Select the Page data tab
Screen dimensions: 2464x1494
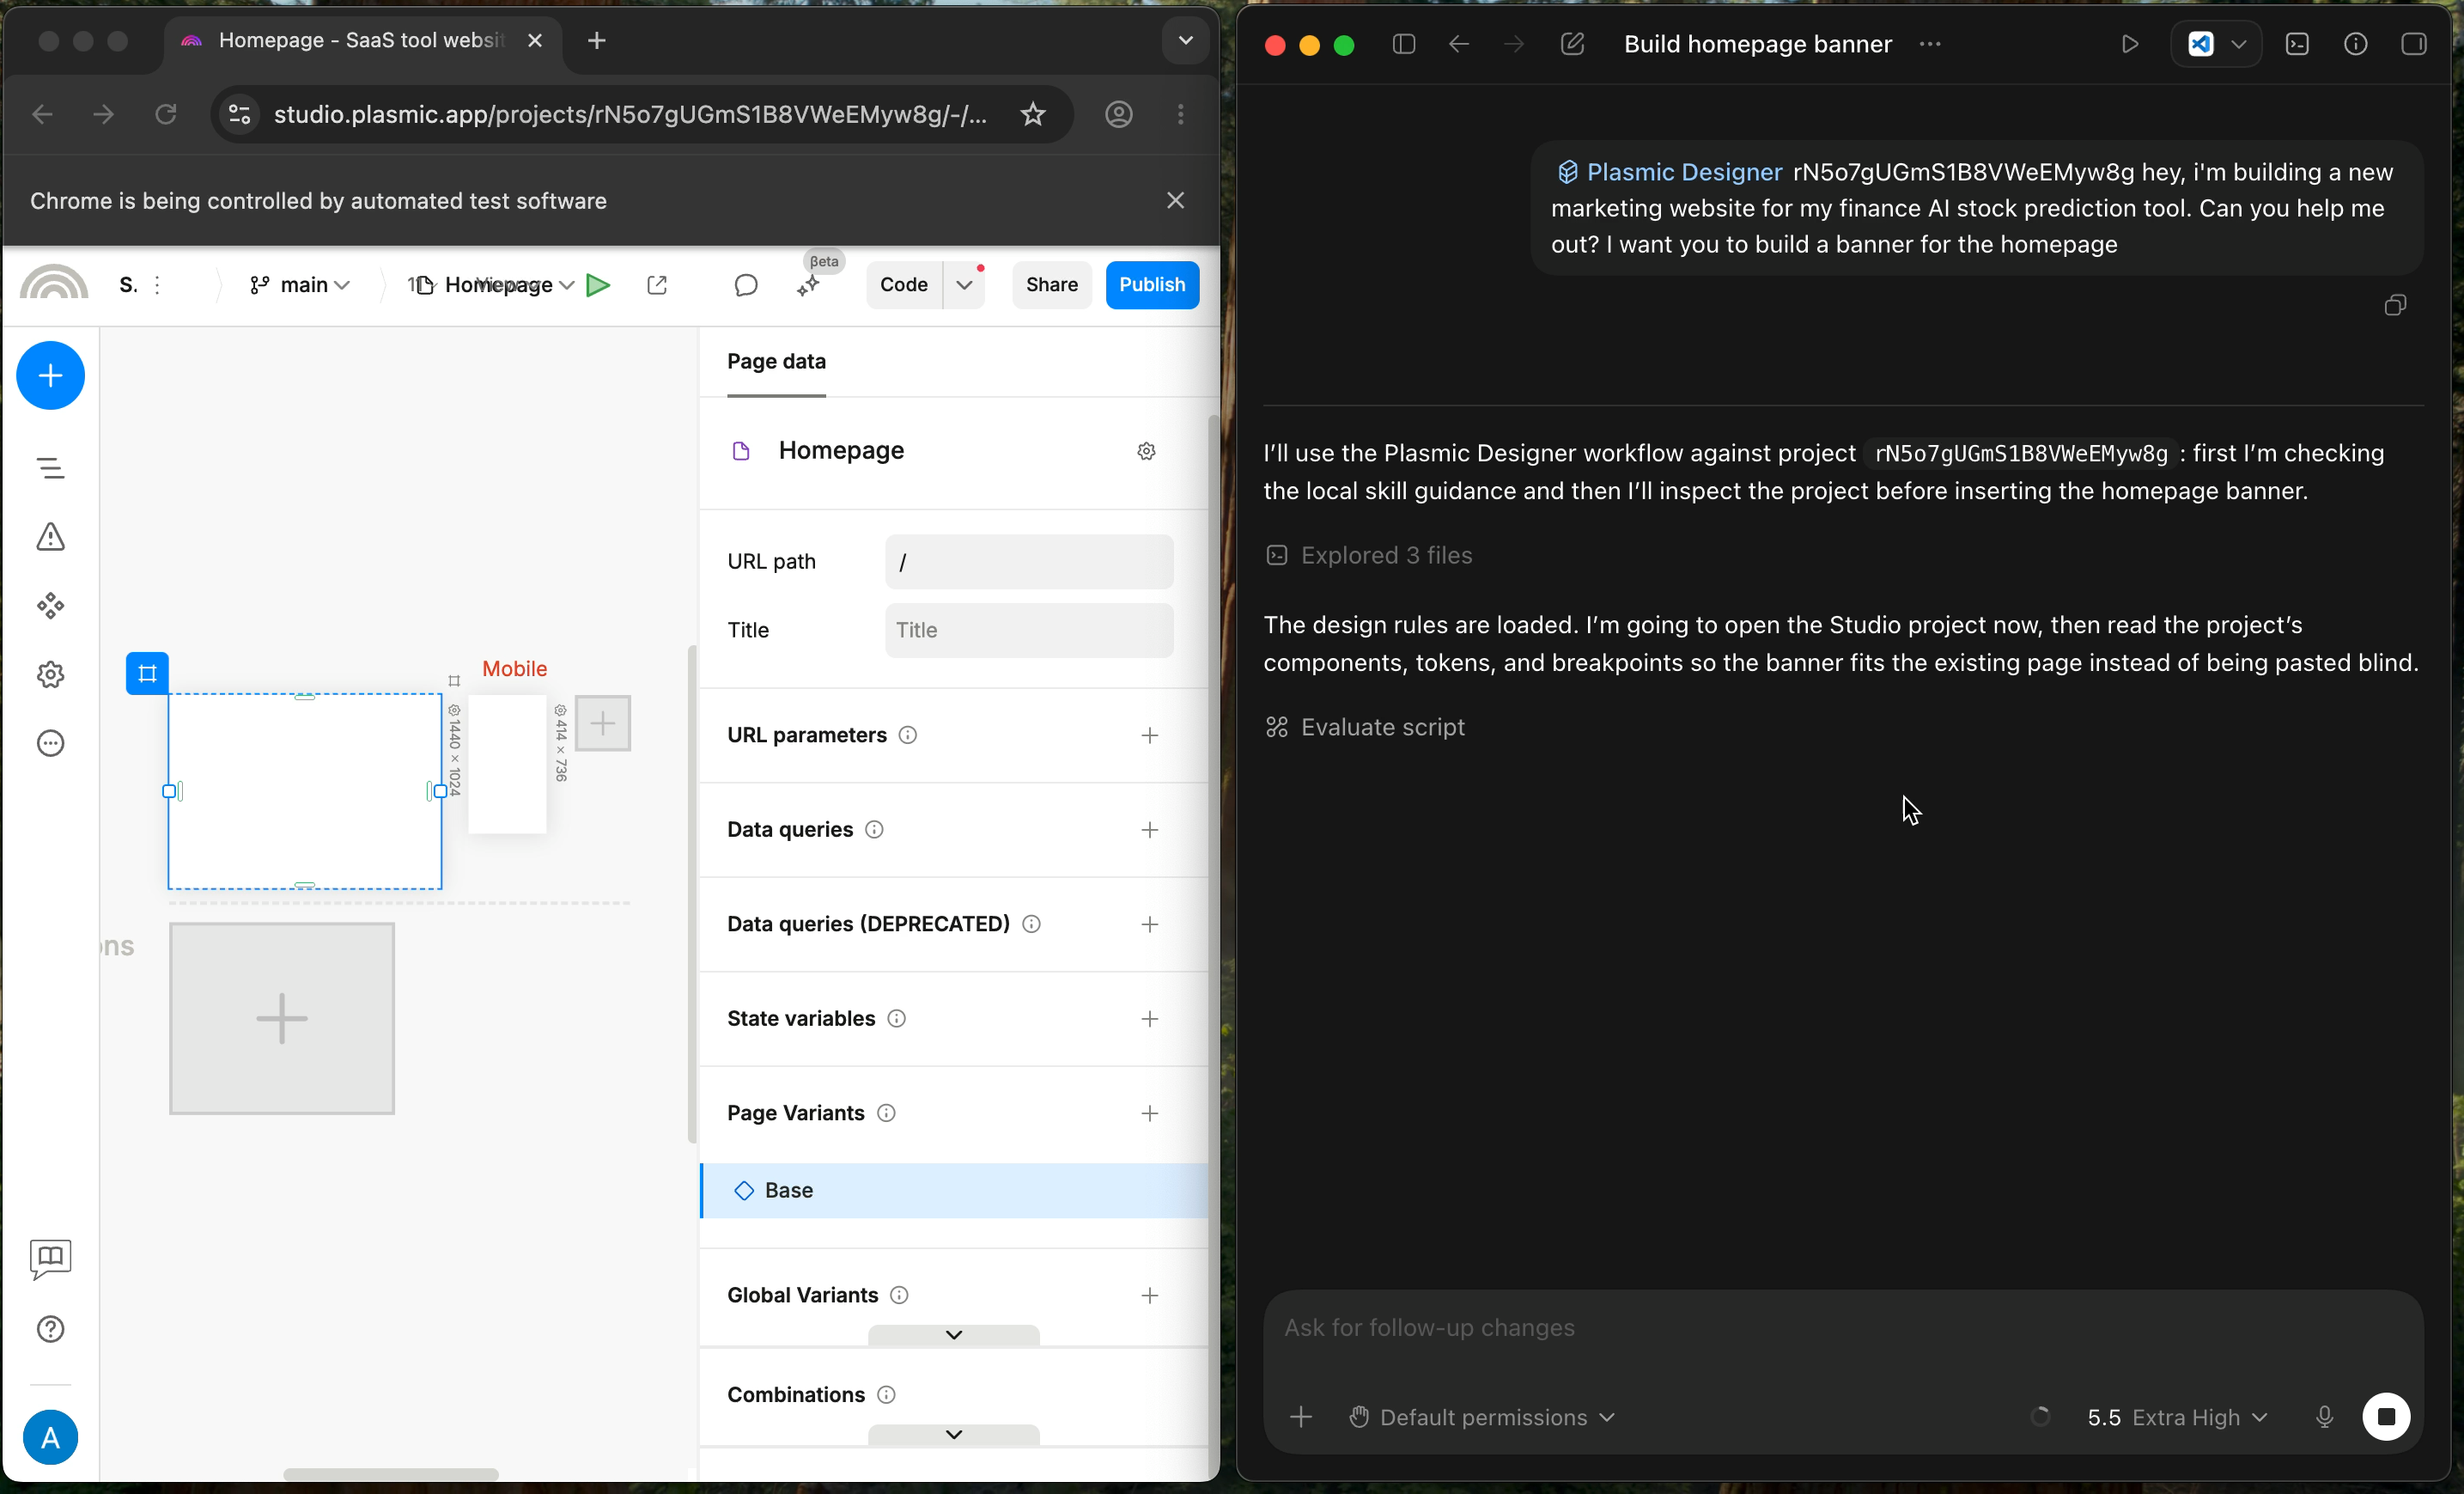[x=776, y=361]
